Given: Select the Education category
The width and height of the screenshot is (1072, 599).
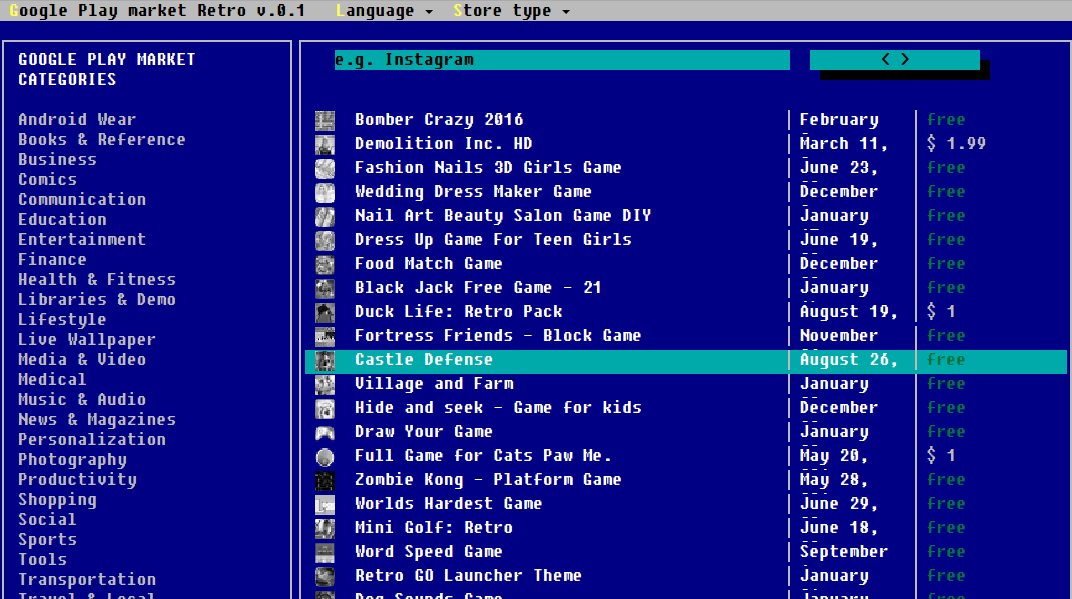Looking at the screenshot, I should pos(62,219).
